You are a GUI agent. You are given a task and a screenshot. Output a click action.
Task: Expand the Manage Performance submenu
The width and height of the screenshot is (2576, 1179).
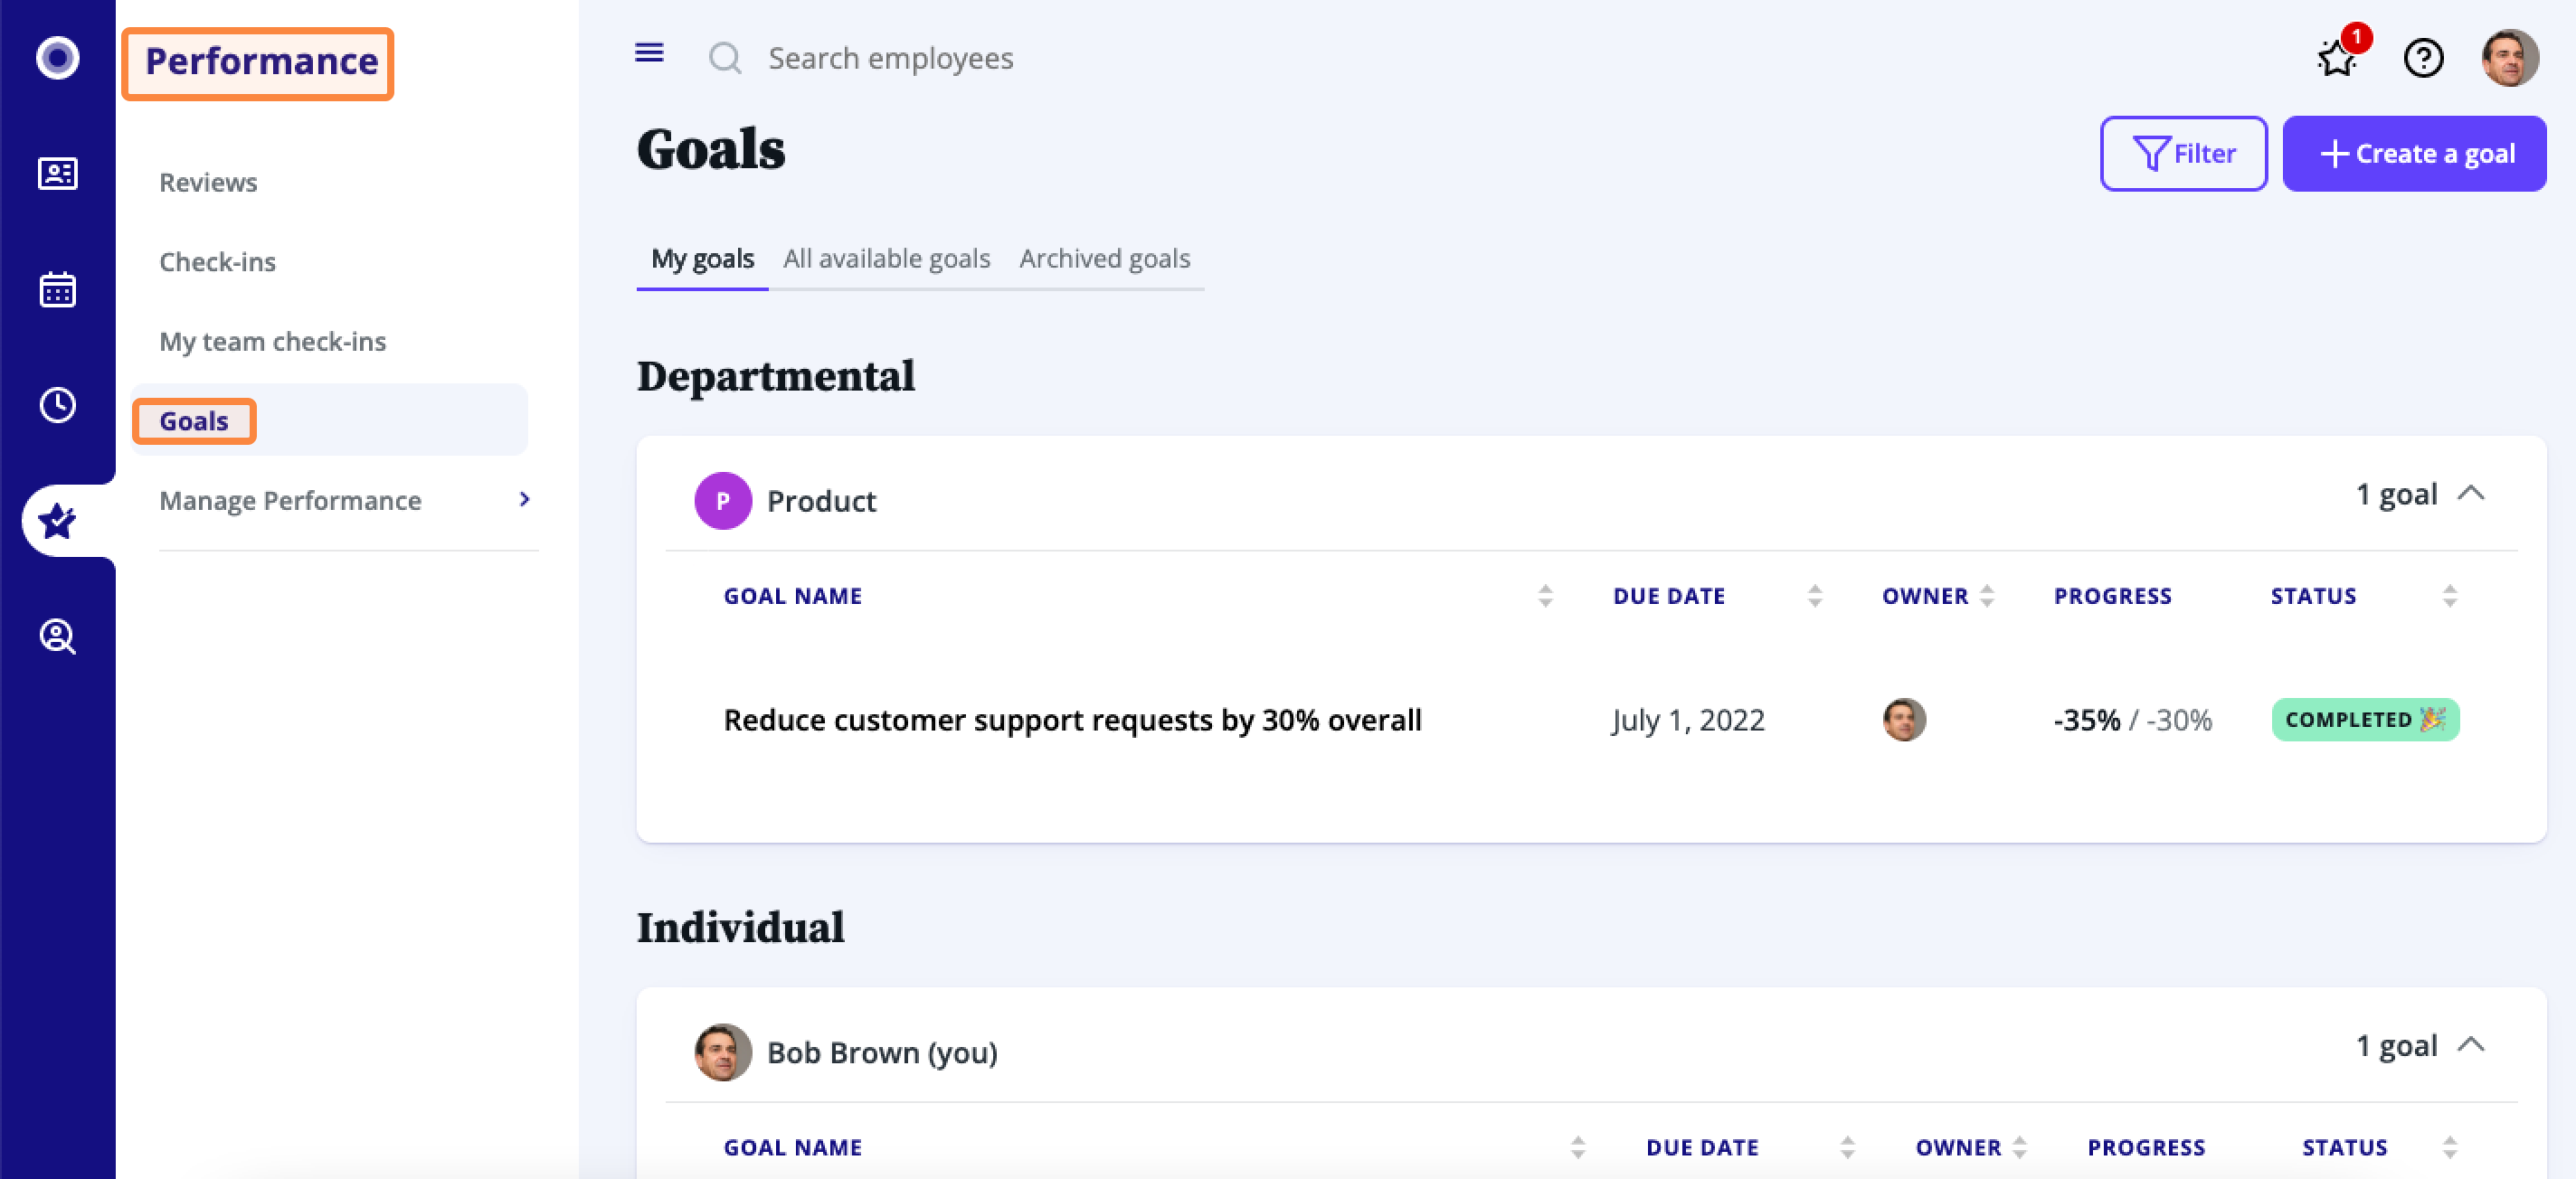pos(524,499)
